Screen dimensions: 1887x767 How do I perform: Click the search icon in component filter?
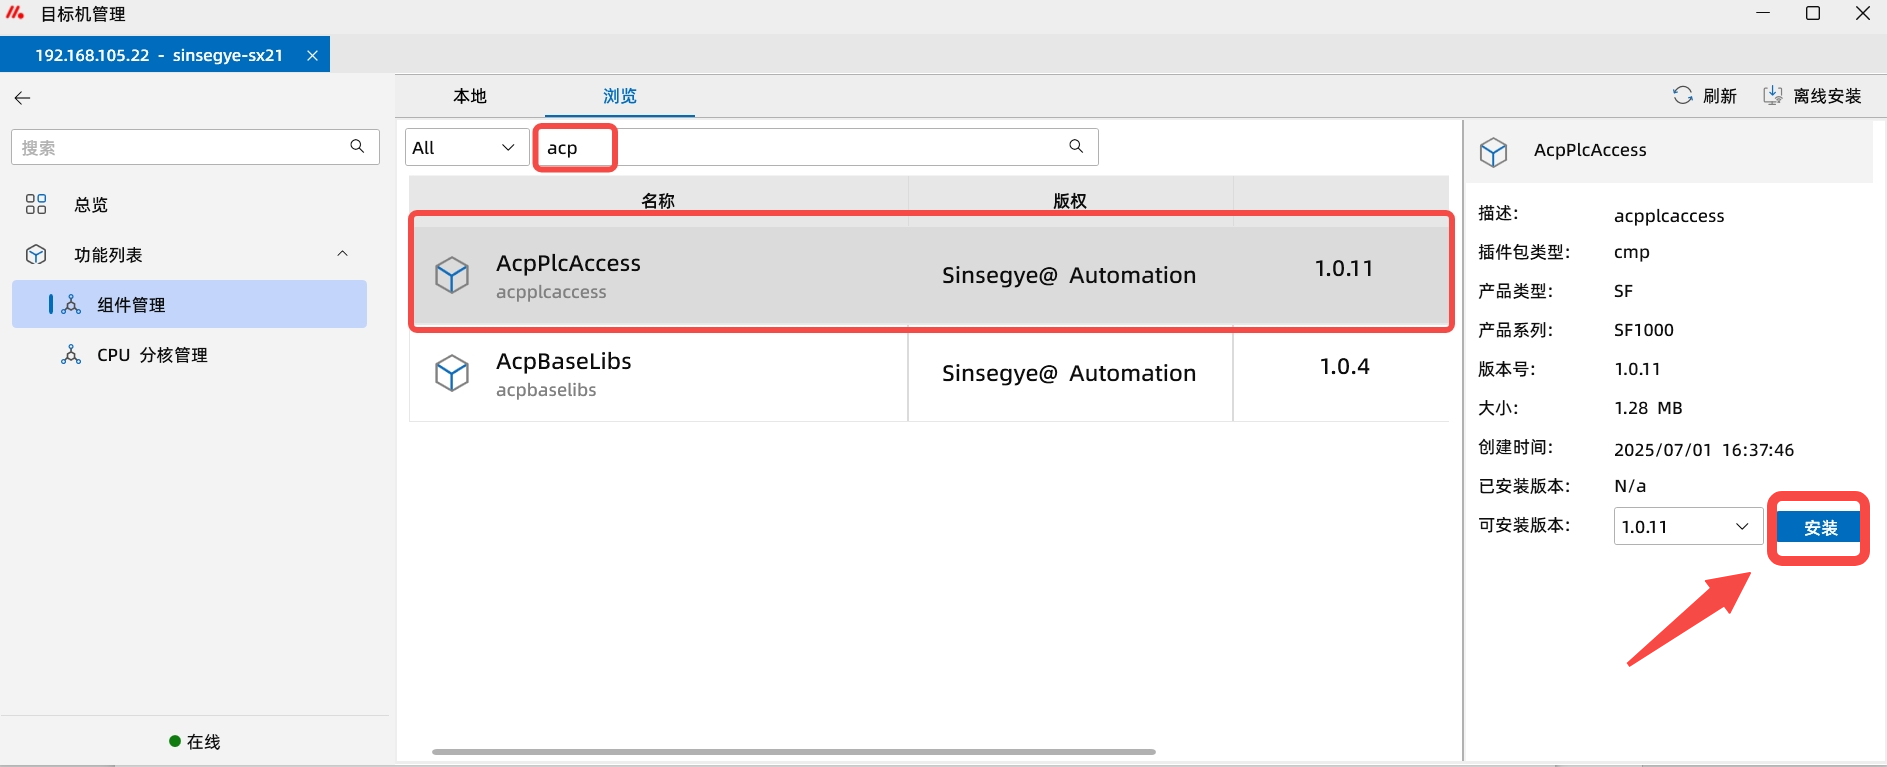[x=1076, y=146]
